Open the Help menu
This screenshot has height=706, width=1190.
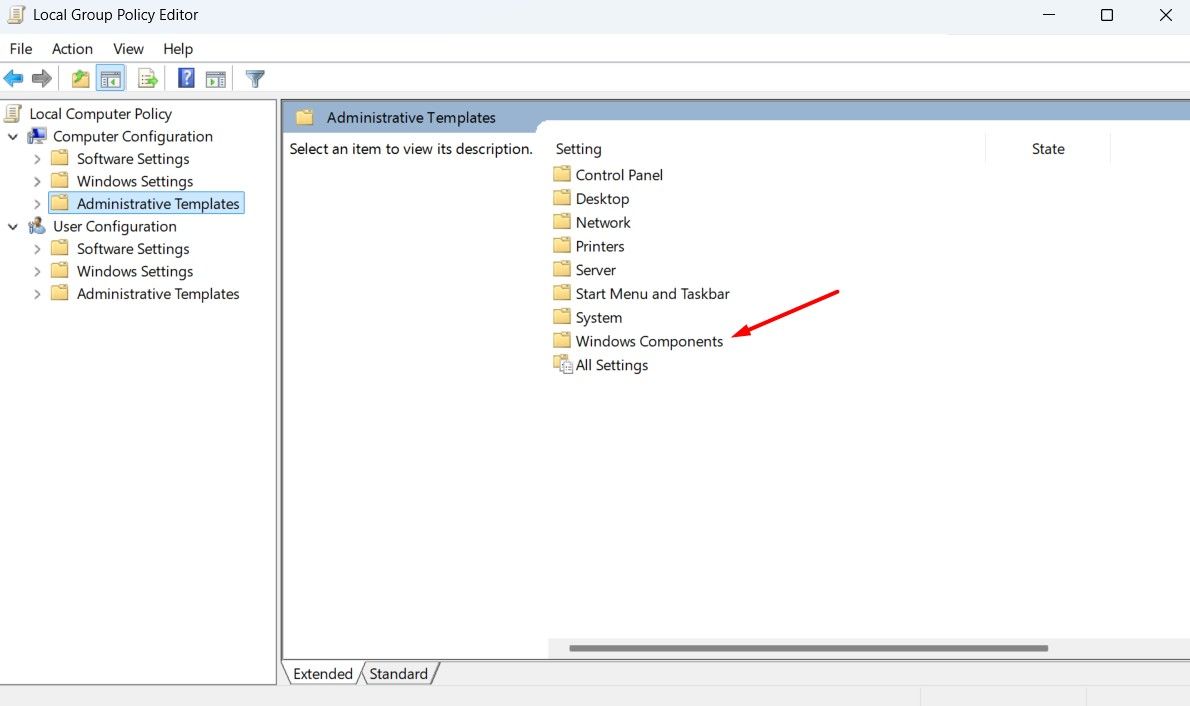[178, 49]
